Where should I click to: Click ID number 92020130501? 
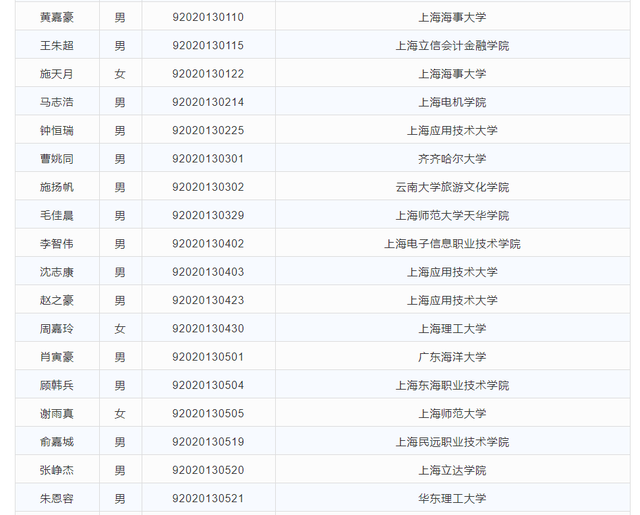pos(208,357)
